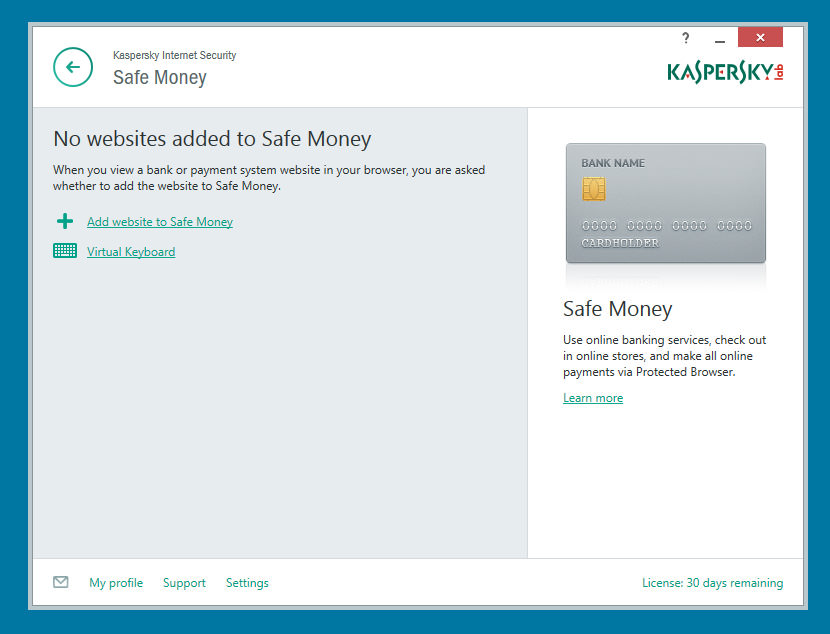Click the text Use online banking services

(664, 356)
